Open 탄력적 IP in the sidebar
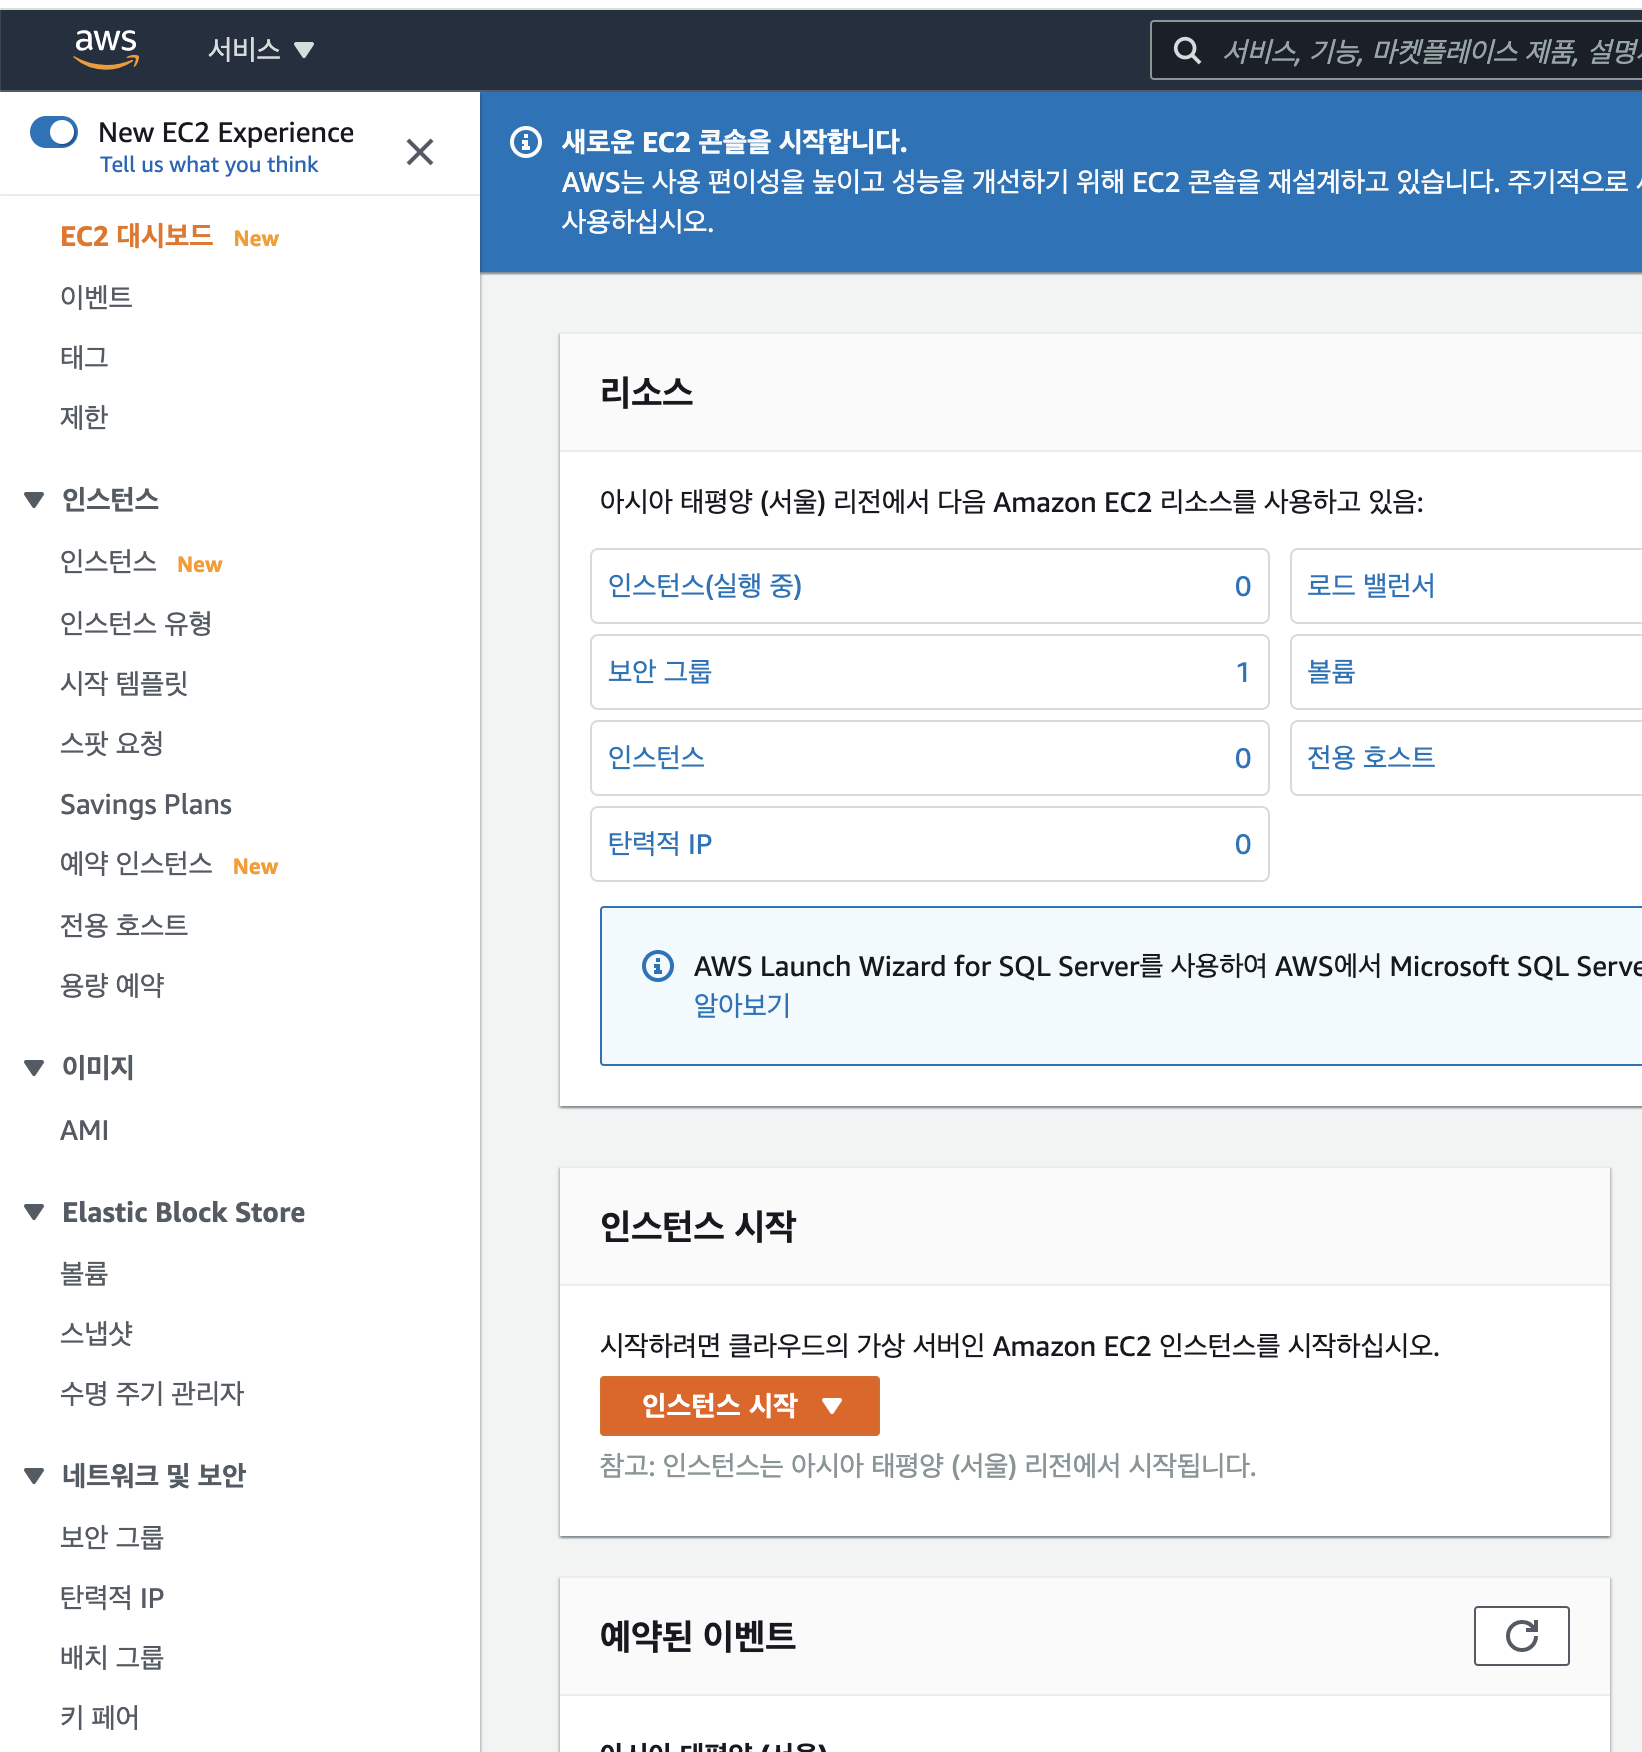The width and height of the screenshot is (1642, 1752). (x=112, y=1597)
